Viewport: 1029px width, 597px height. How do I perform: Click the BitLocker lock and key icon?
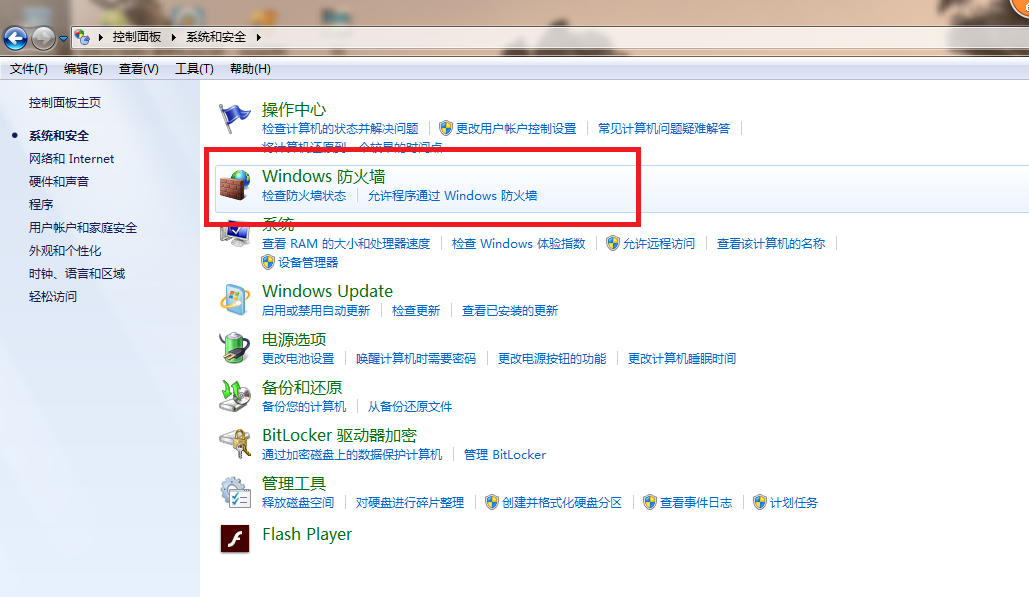[234, 443]
